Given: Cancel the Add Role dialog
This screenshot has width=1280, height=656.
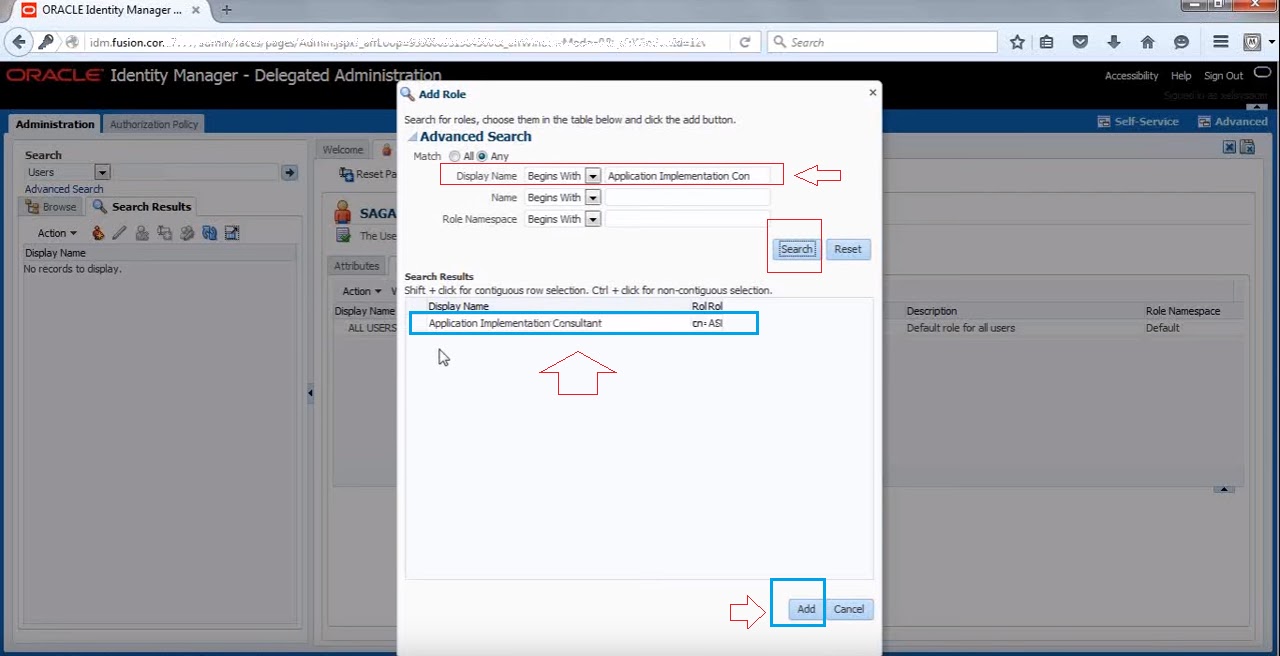Looking at the screenshot, I should 849,609.
